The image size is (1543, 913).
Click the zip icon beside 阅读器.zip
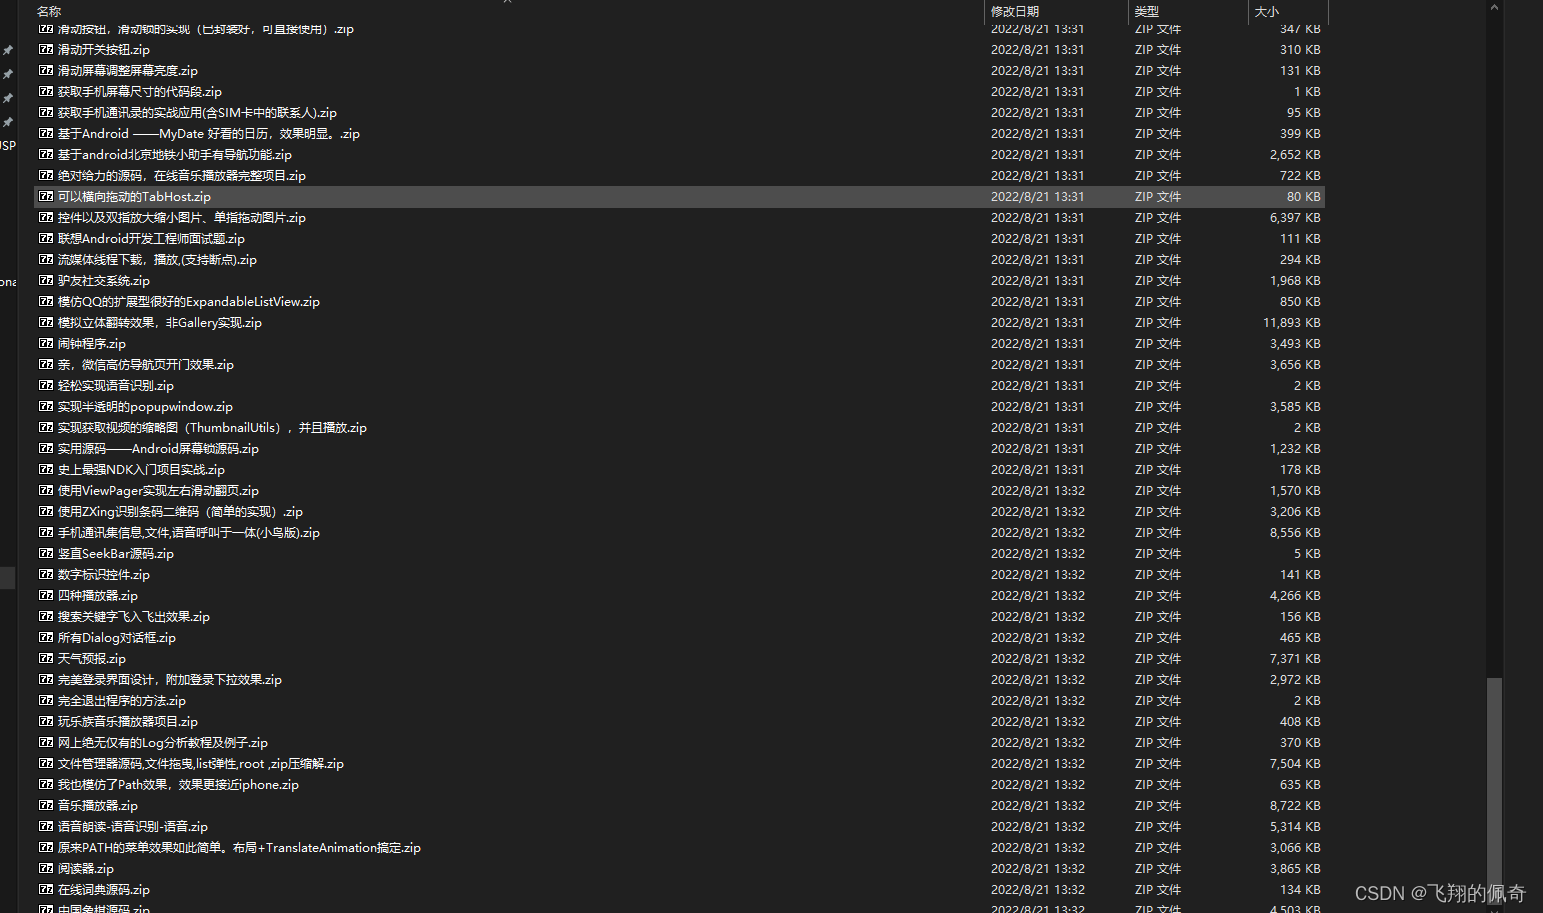click(46, 868)
